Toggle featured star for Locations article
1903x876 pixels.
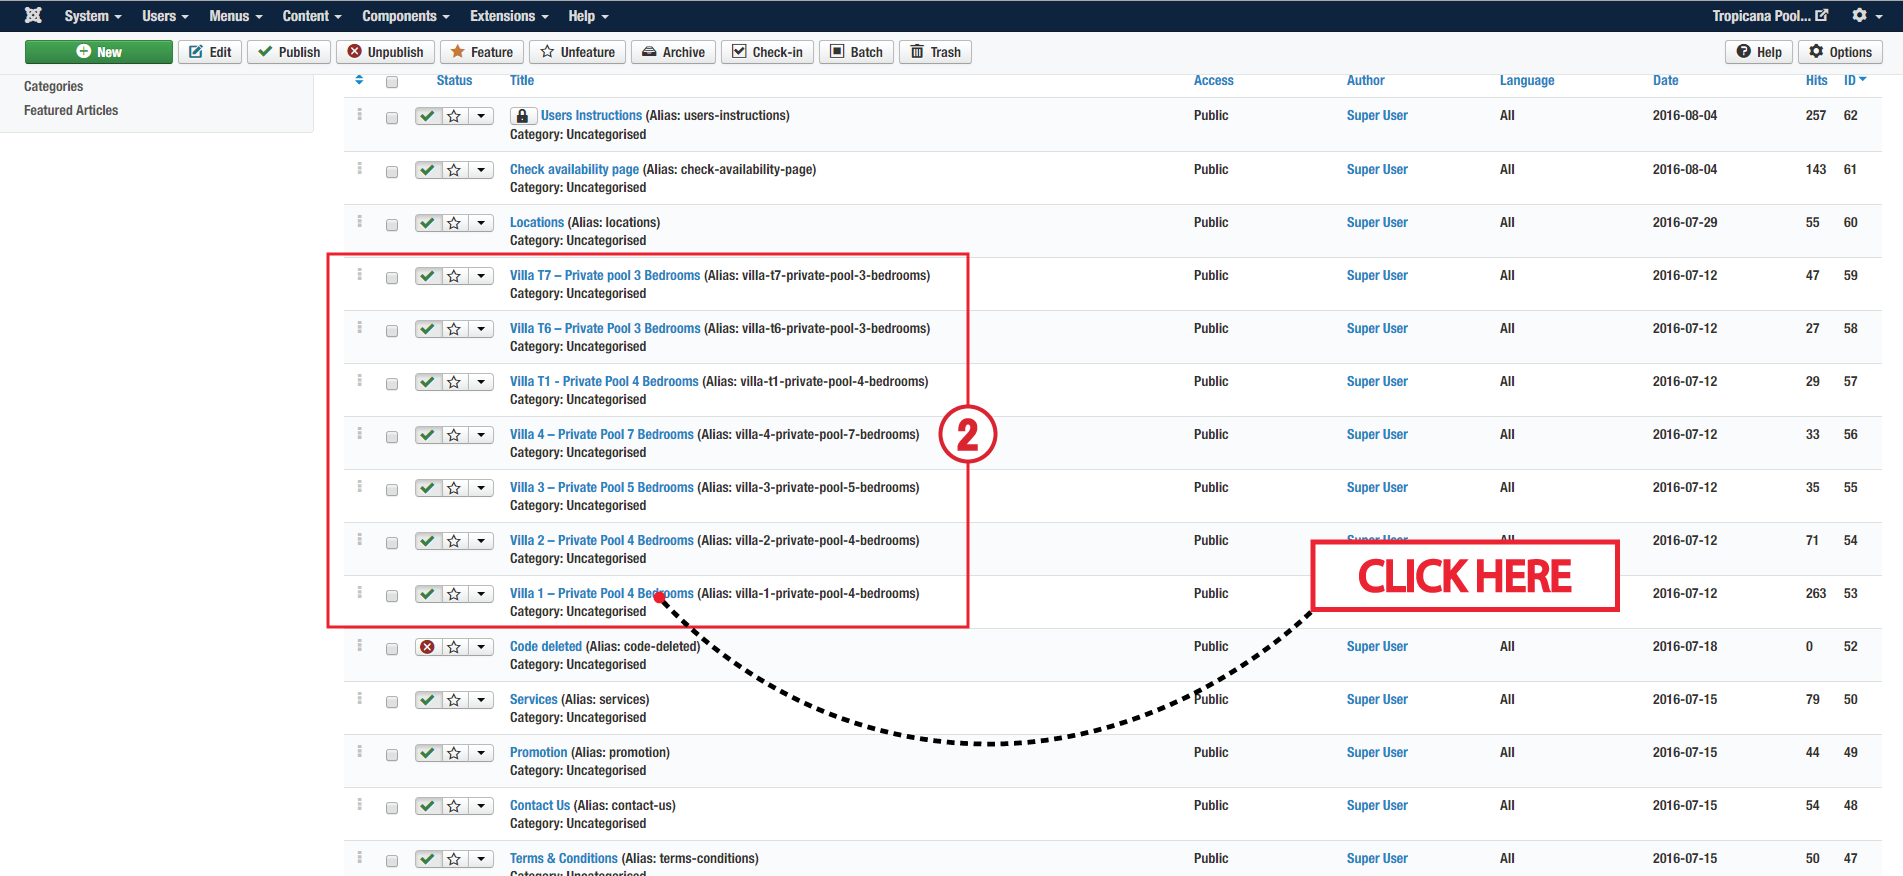pos(454,223)
